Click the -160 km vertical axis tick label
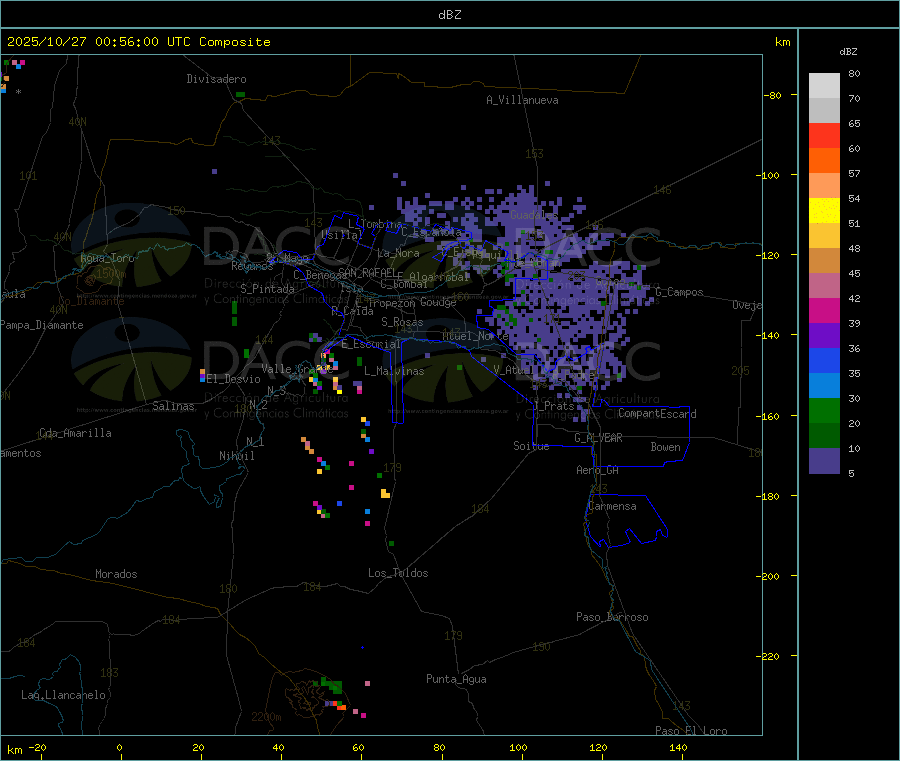 (x=770, y=416)
